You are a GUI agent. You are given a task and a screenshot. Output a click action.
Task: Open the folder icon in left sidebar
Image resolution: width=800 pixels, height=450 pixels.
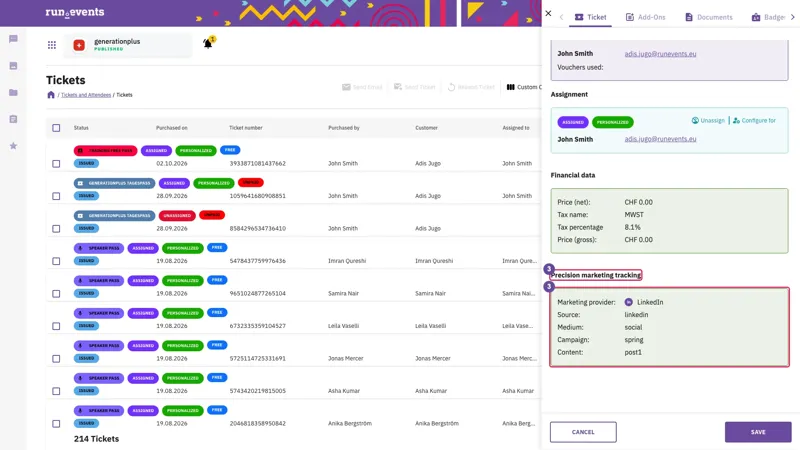[13, 92]
